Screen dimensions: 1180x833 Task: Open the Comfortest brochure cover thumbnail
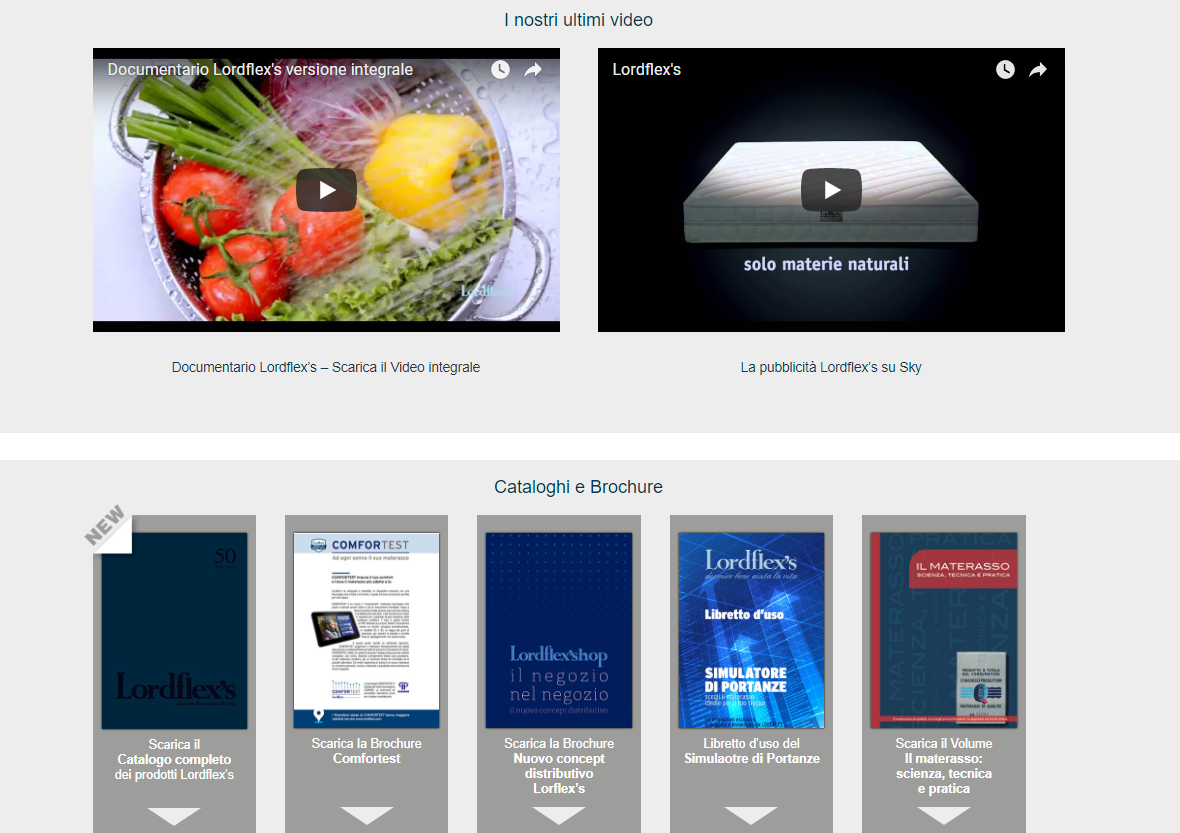366,631
